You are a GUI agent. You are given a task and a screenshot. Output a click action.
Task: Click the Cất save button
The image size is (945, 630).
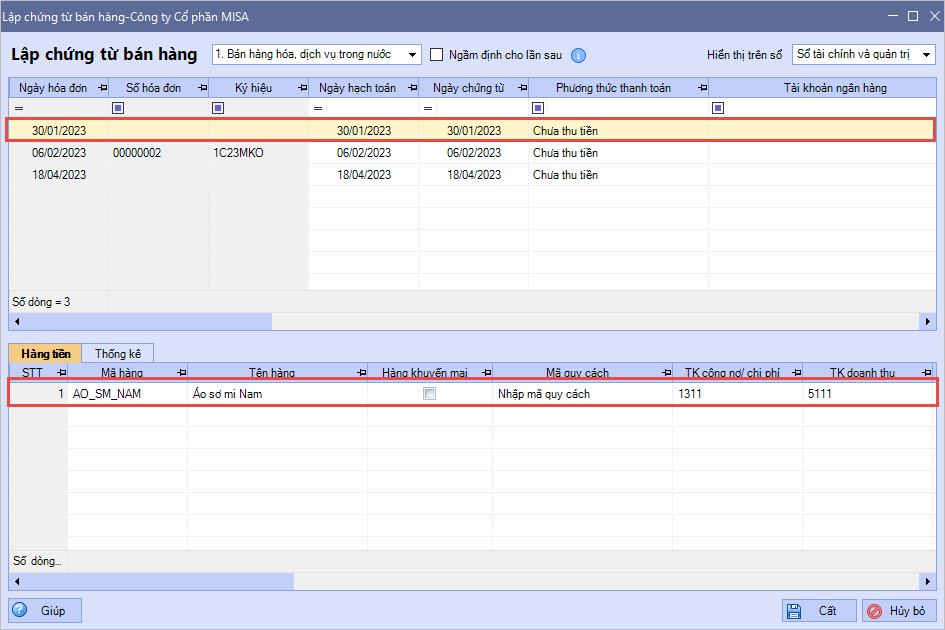click(819, 611)
